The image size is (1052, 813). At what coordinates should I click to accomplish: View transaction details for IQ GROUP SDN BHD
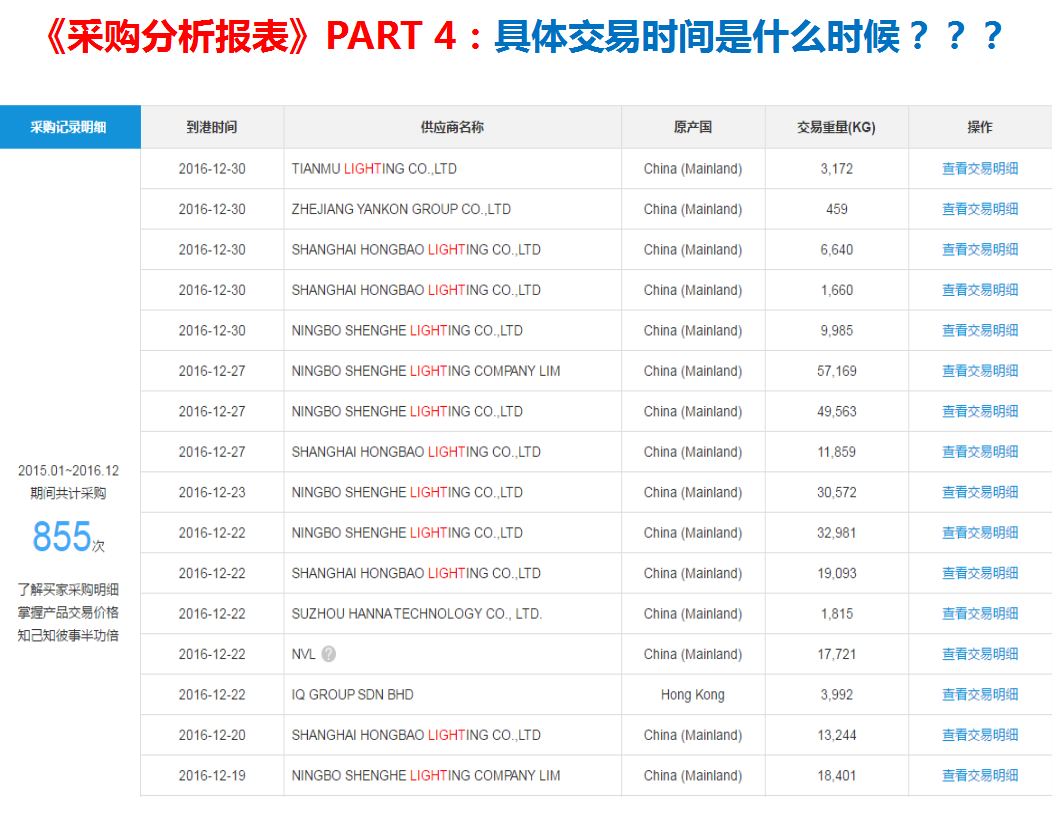click(979, 695)
